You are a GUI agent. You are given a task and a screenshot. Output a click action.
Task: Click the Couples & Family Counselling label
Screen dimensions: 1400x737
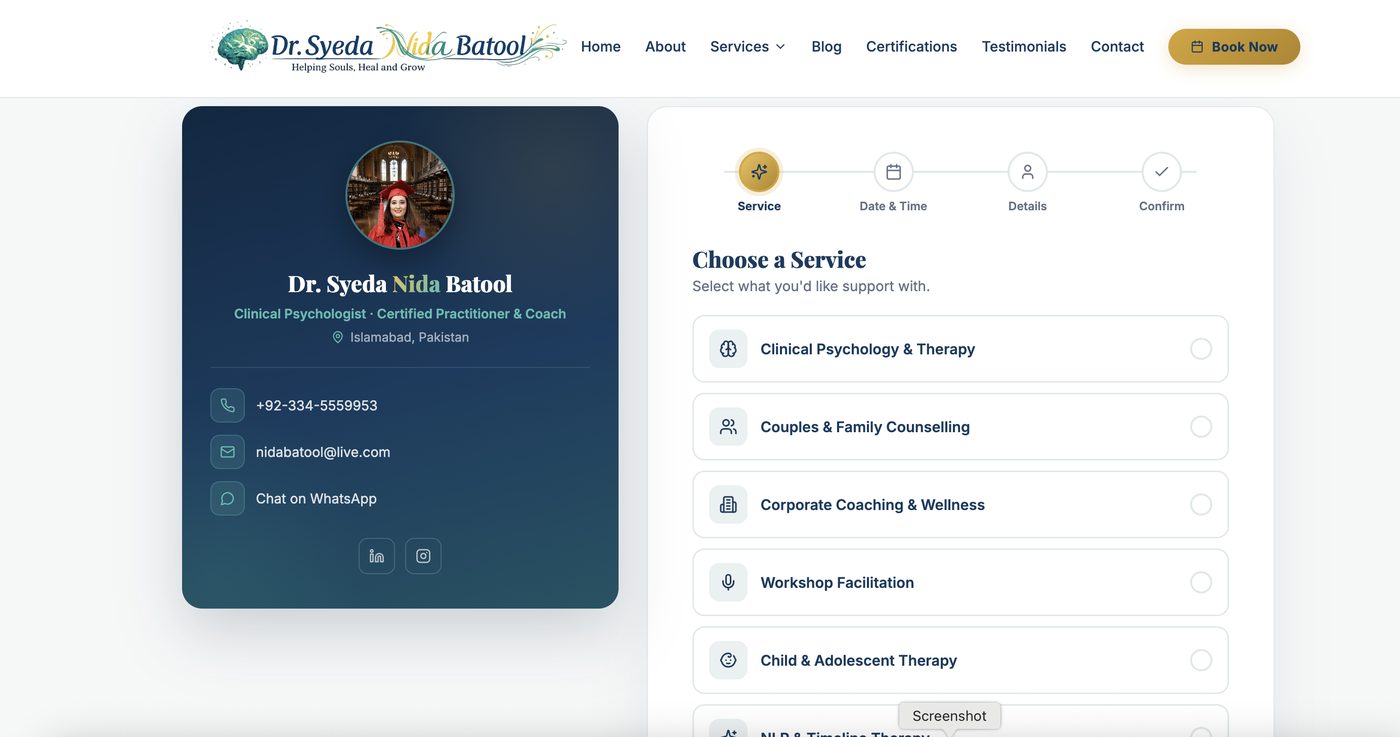point(865,427)
